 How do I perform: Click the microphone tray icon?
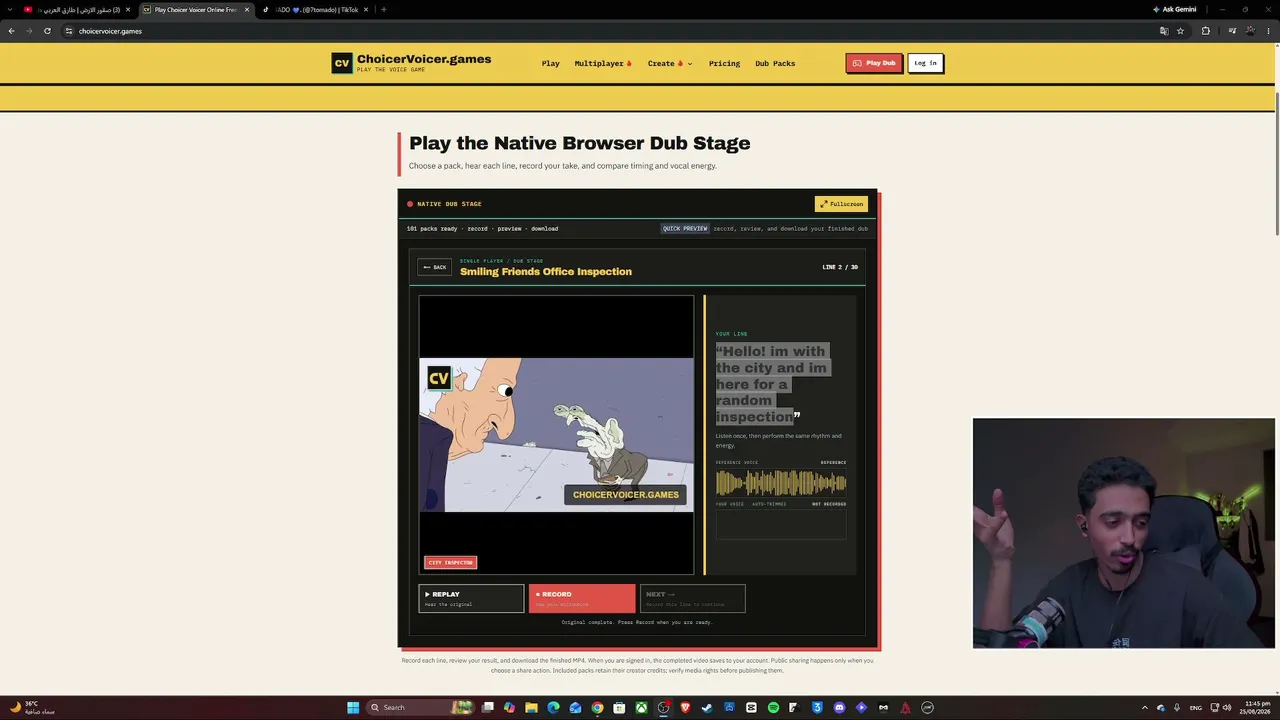point(1177,708)
